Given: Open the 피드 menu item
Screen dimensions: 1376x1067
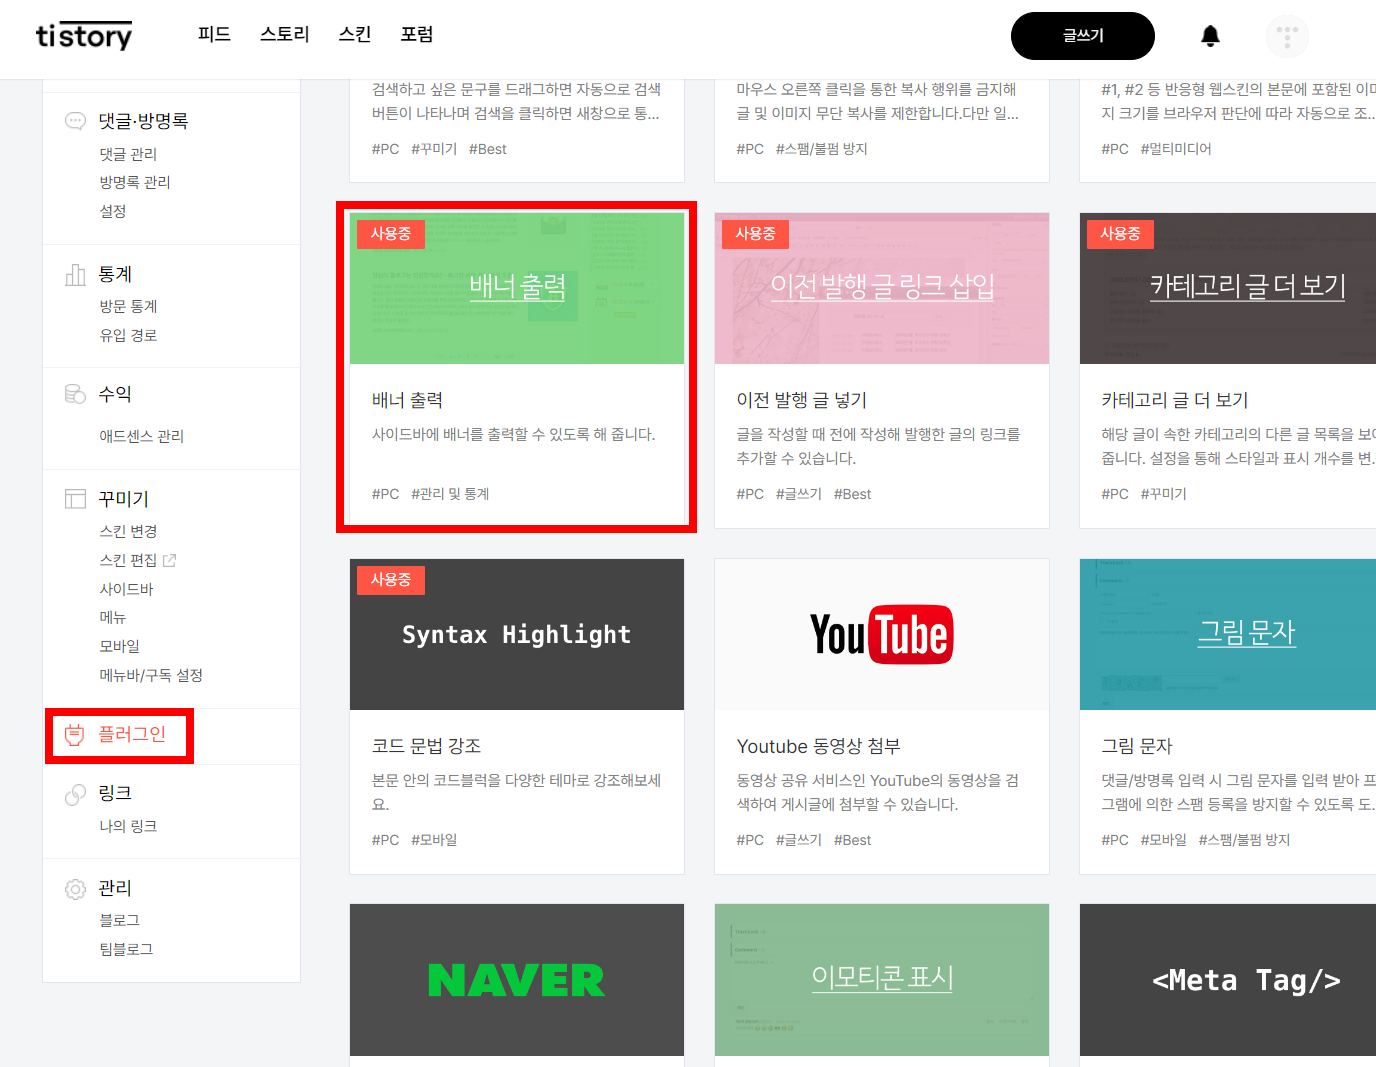Looking at the screenshot, I should click(214, 33).
